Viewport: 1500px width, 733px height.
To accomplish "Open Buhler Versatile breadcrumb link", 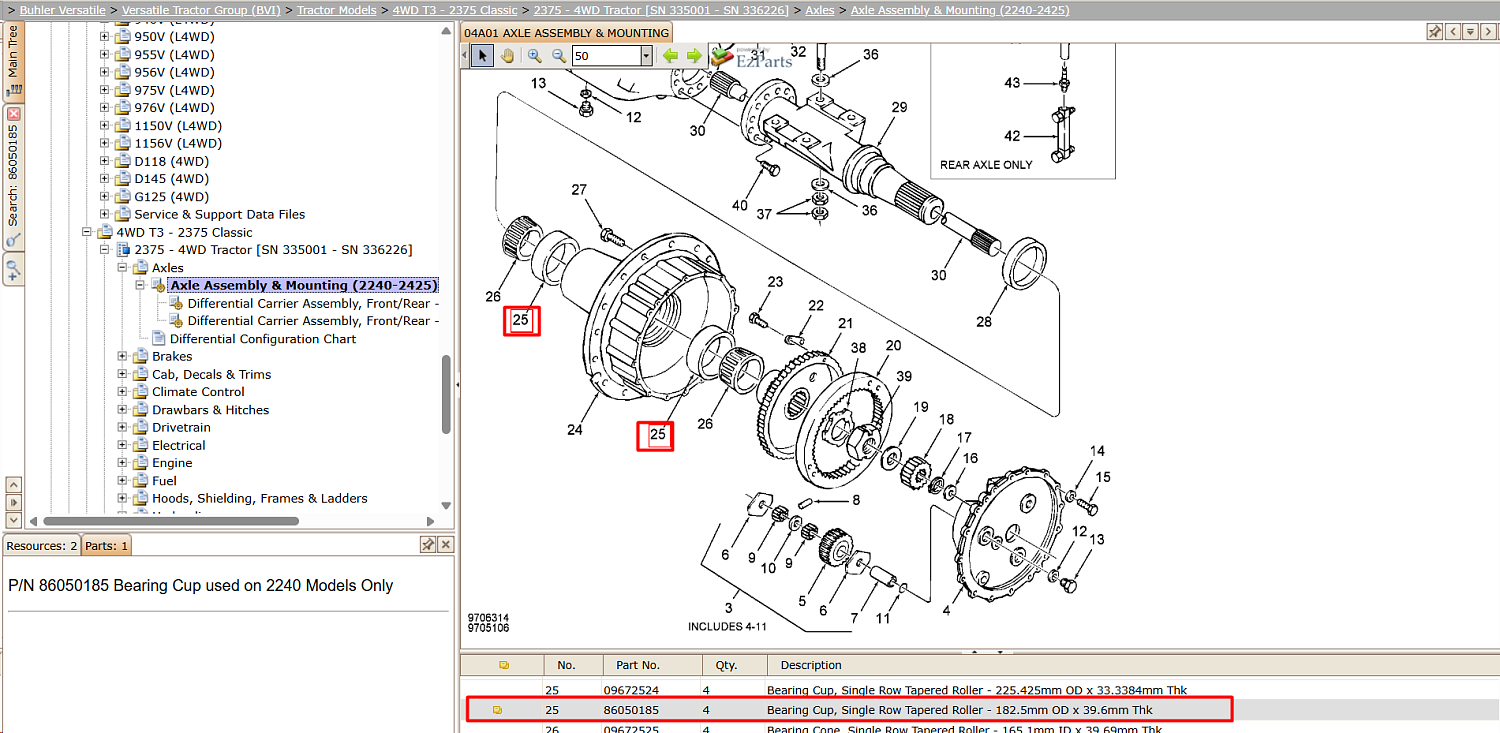I will (x=62, y=10).
